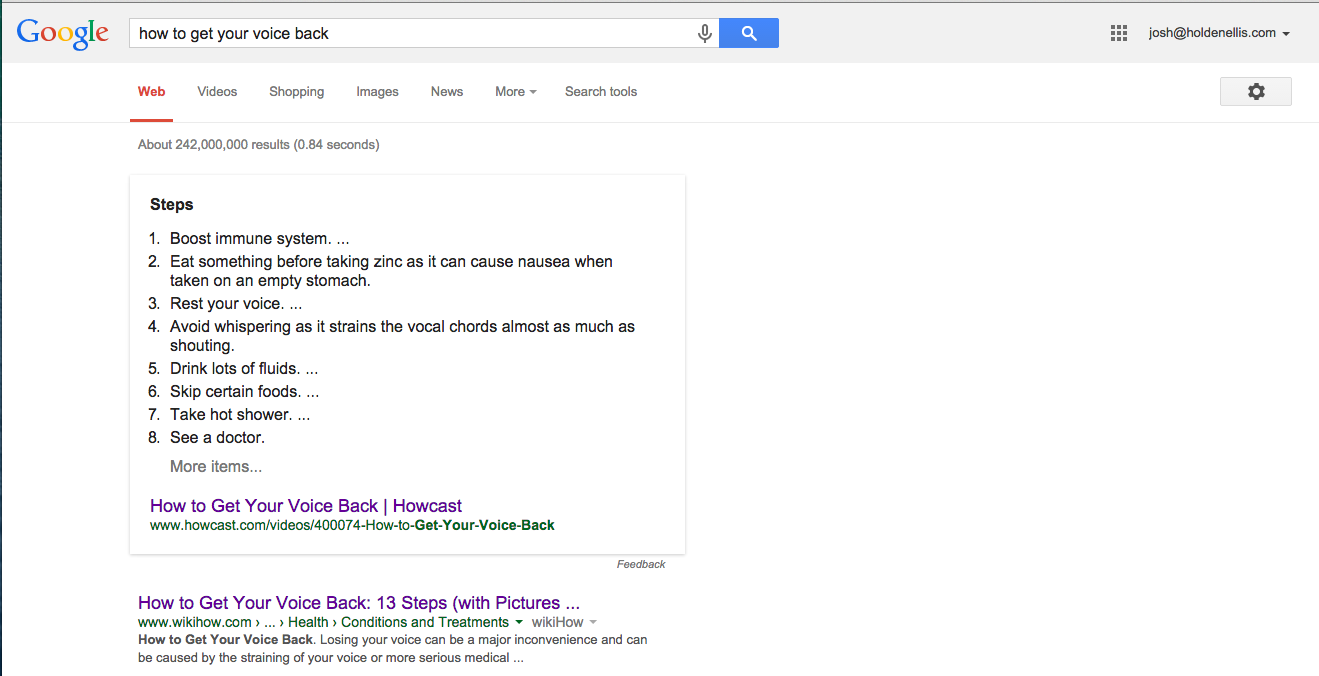The image size is (1319, 676).
Task: Open the Google apps grid
Action: pos(1119,33)
